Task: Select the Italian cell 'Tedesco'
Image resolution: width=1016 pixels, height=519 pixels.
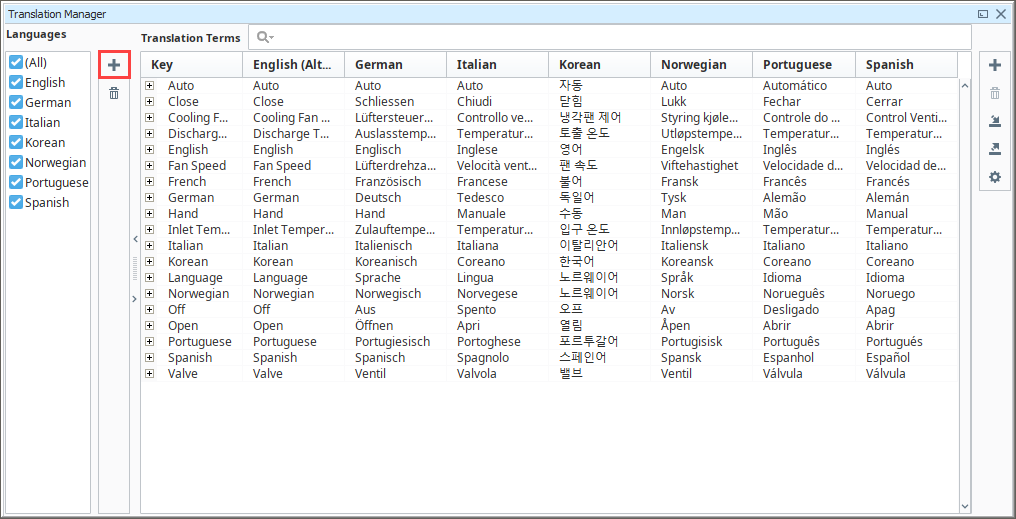Action: pos(480,198)
